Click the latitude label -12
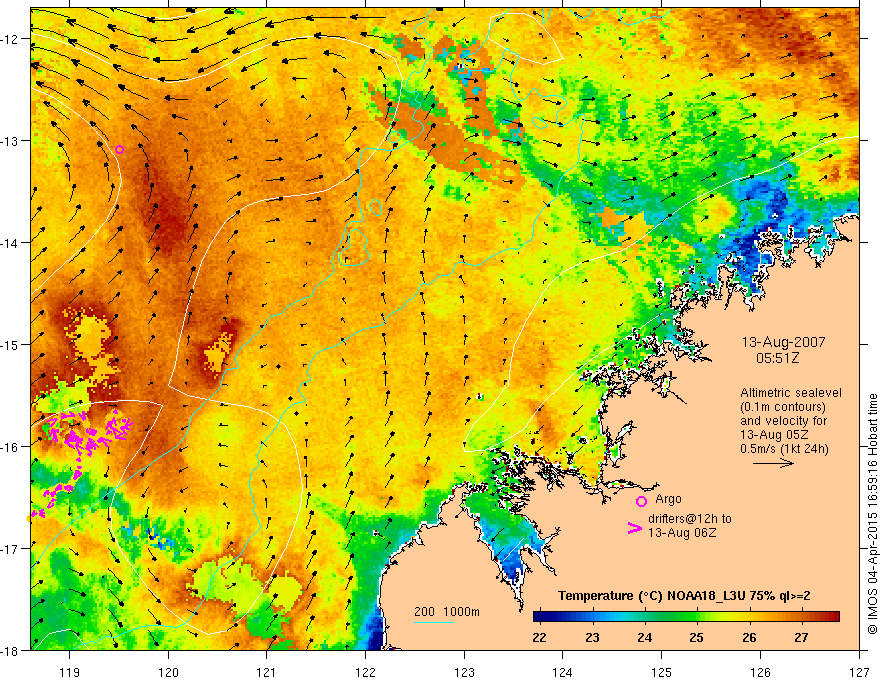The width and height of the screenshot is (880, 680). click(10, 39)
